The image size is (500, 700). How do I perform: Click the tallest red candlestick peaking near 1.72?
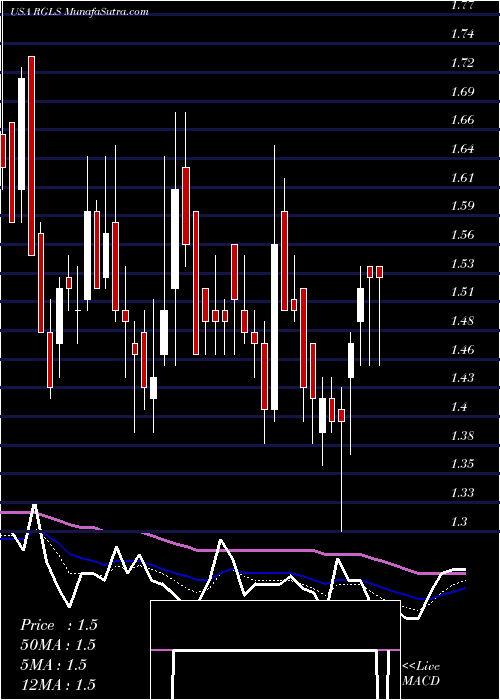click(x=31, y=156)
